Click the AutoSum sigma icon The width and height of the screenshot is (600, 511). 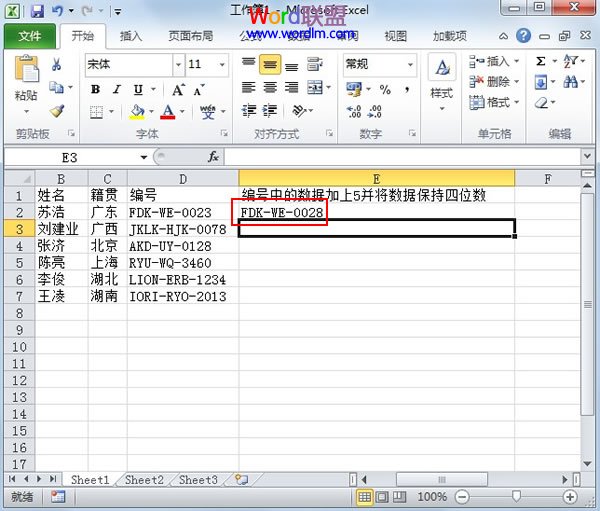coord(541,62)
